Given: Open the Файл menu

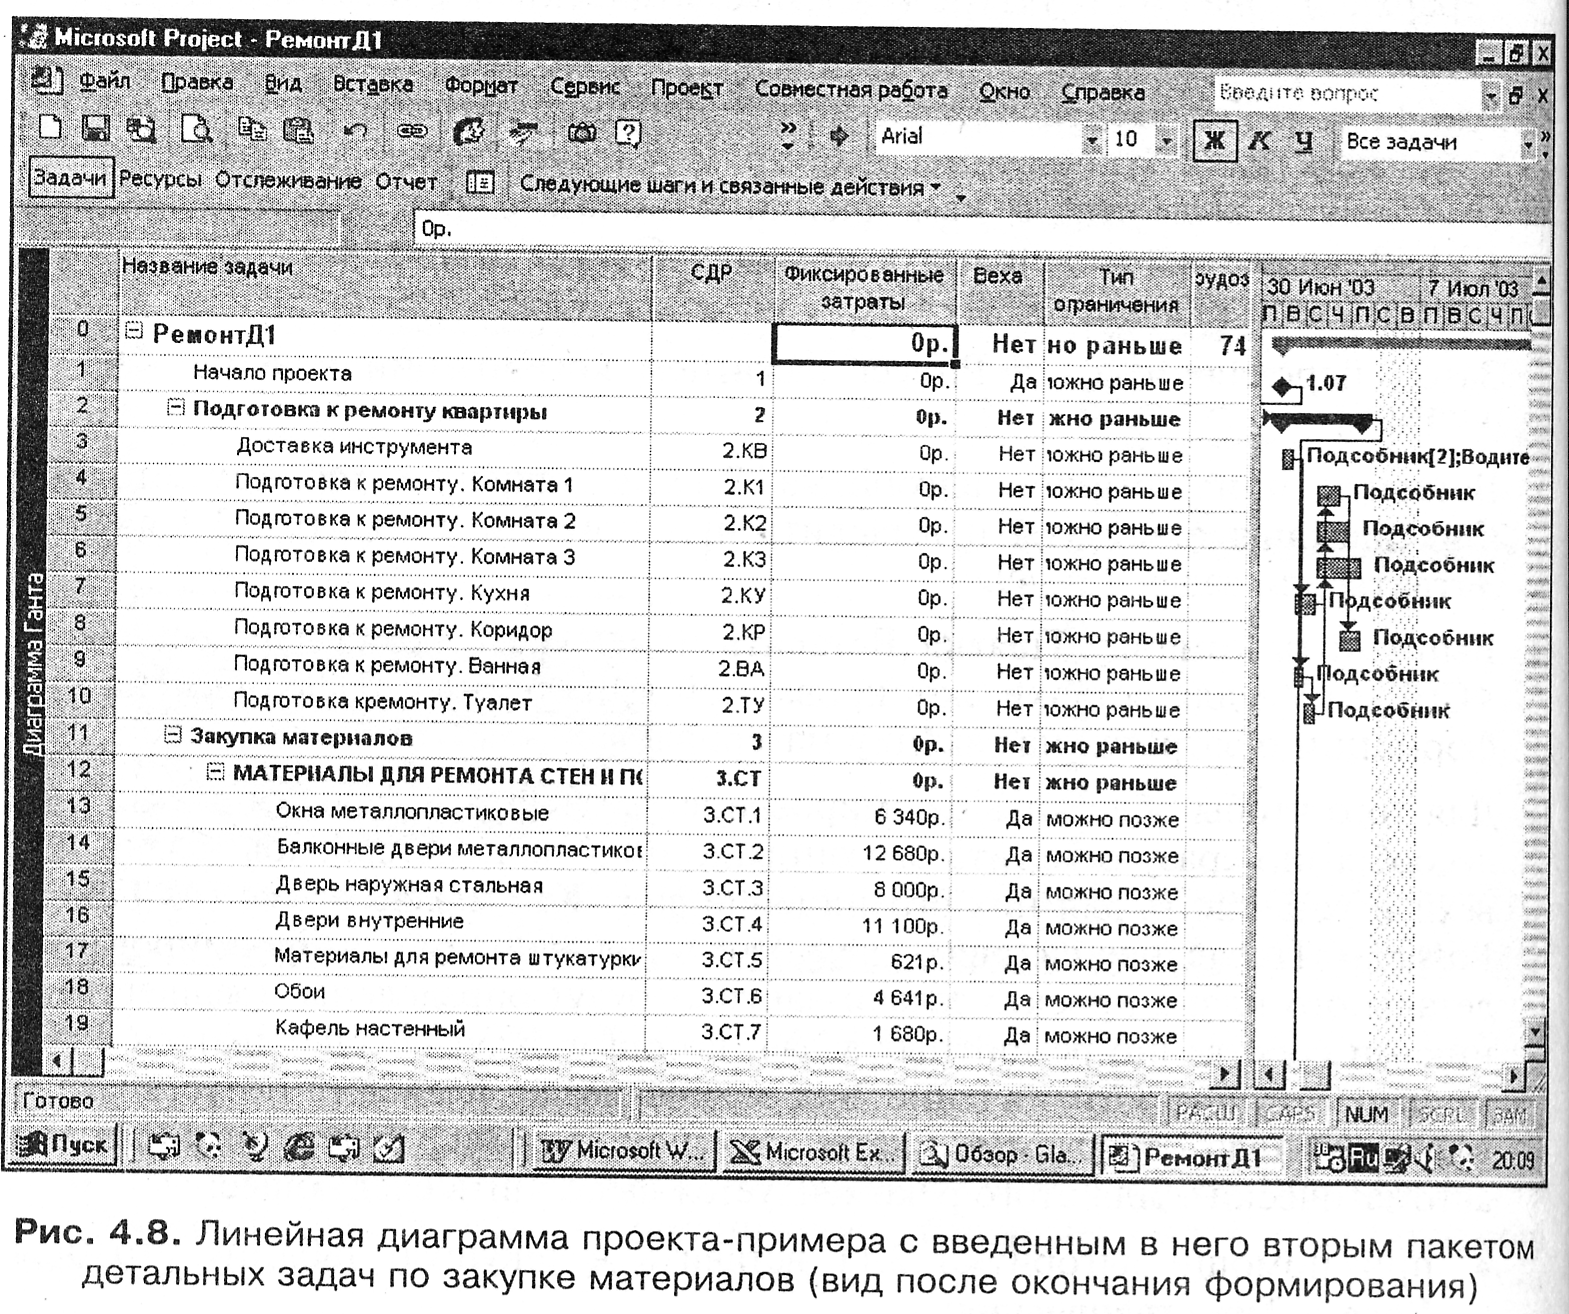Looking at the screenshot, I should point(105,82).
